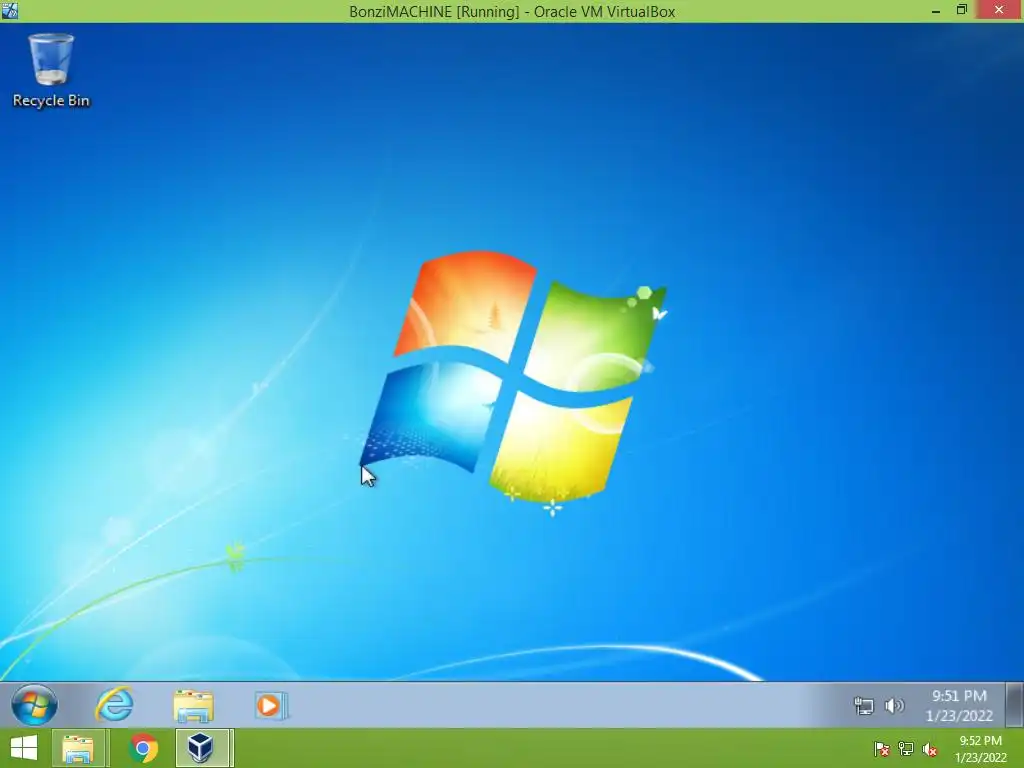Open the host Windows Start button
This screenshot has width=1024, height=768.
click(x=24, y=748)
